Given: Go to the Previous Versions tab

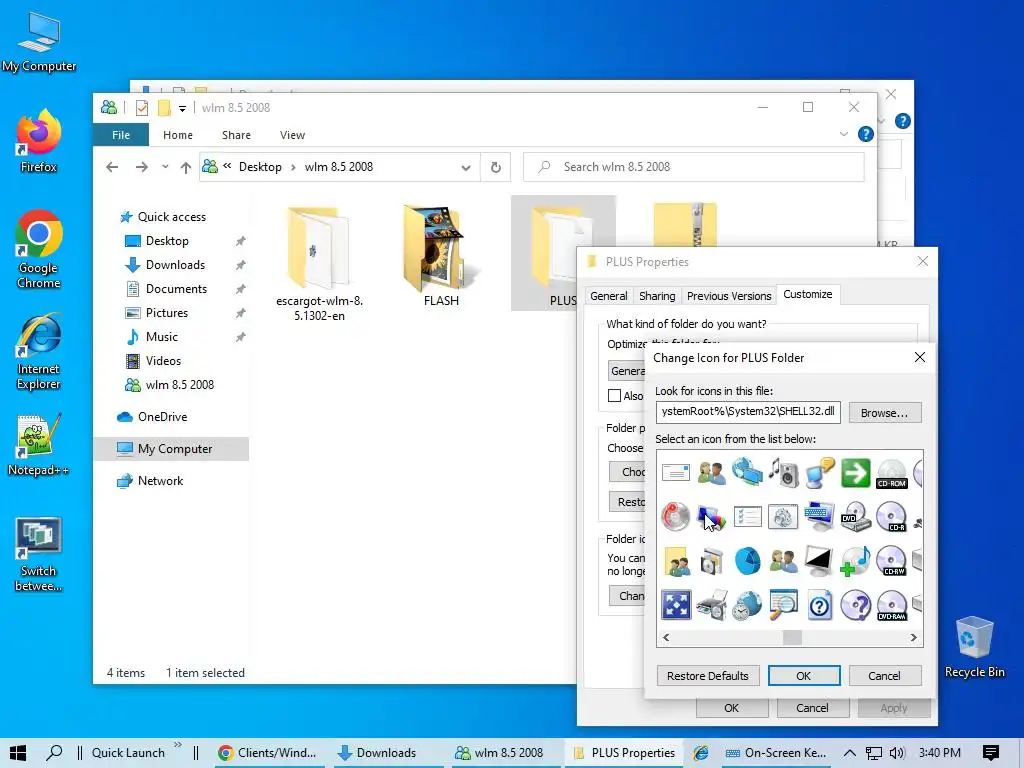Looking at the screenshot, I should [729, 296].
